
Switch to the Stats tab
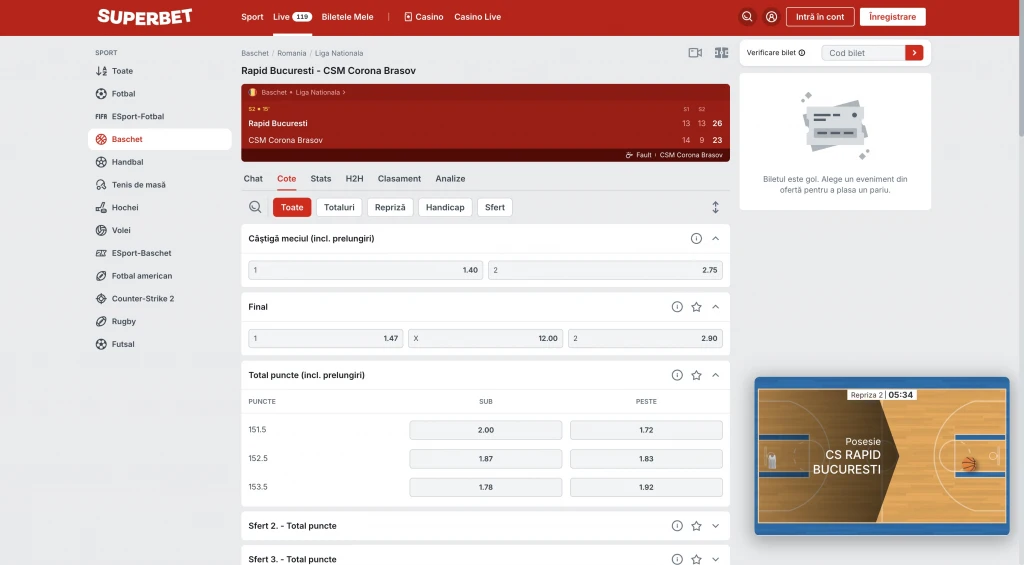320,179
